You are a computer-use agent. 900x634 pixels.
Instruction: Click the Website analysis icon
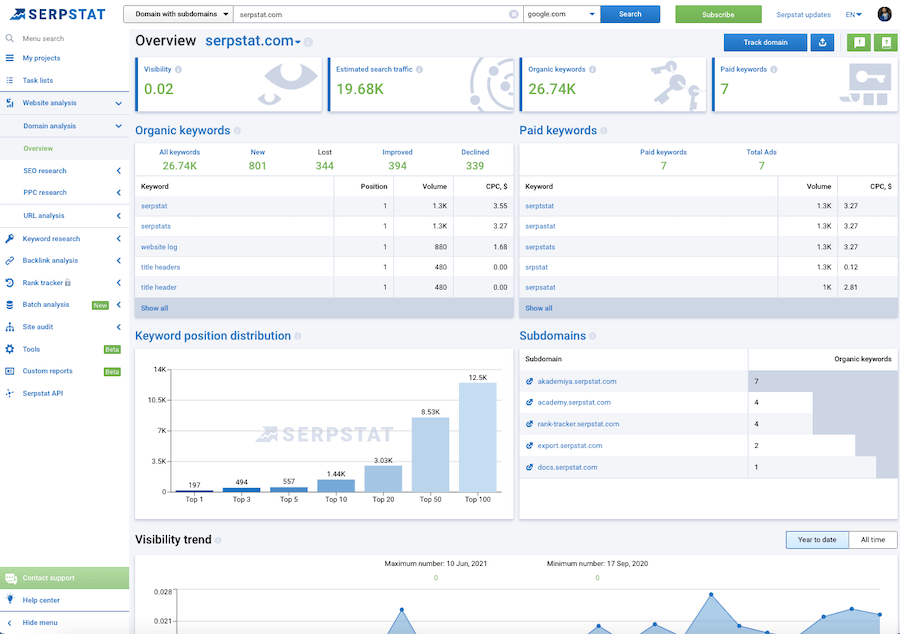(x=9, y=103)
